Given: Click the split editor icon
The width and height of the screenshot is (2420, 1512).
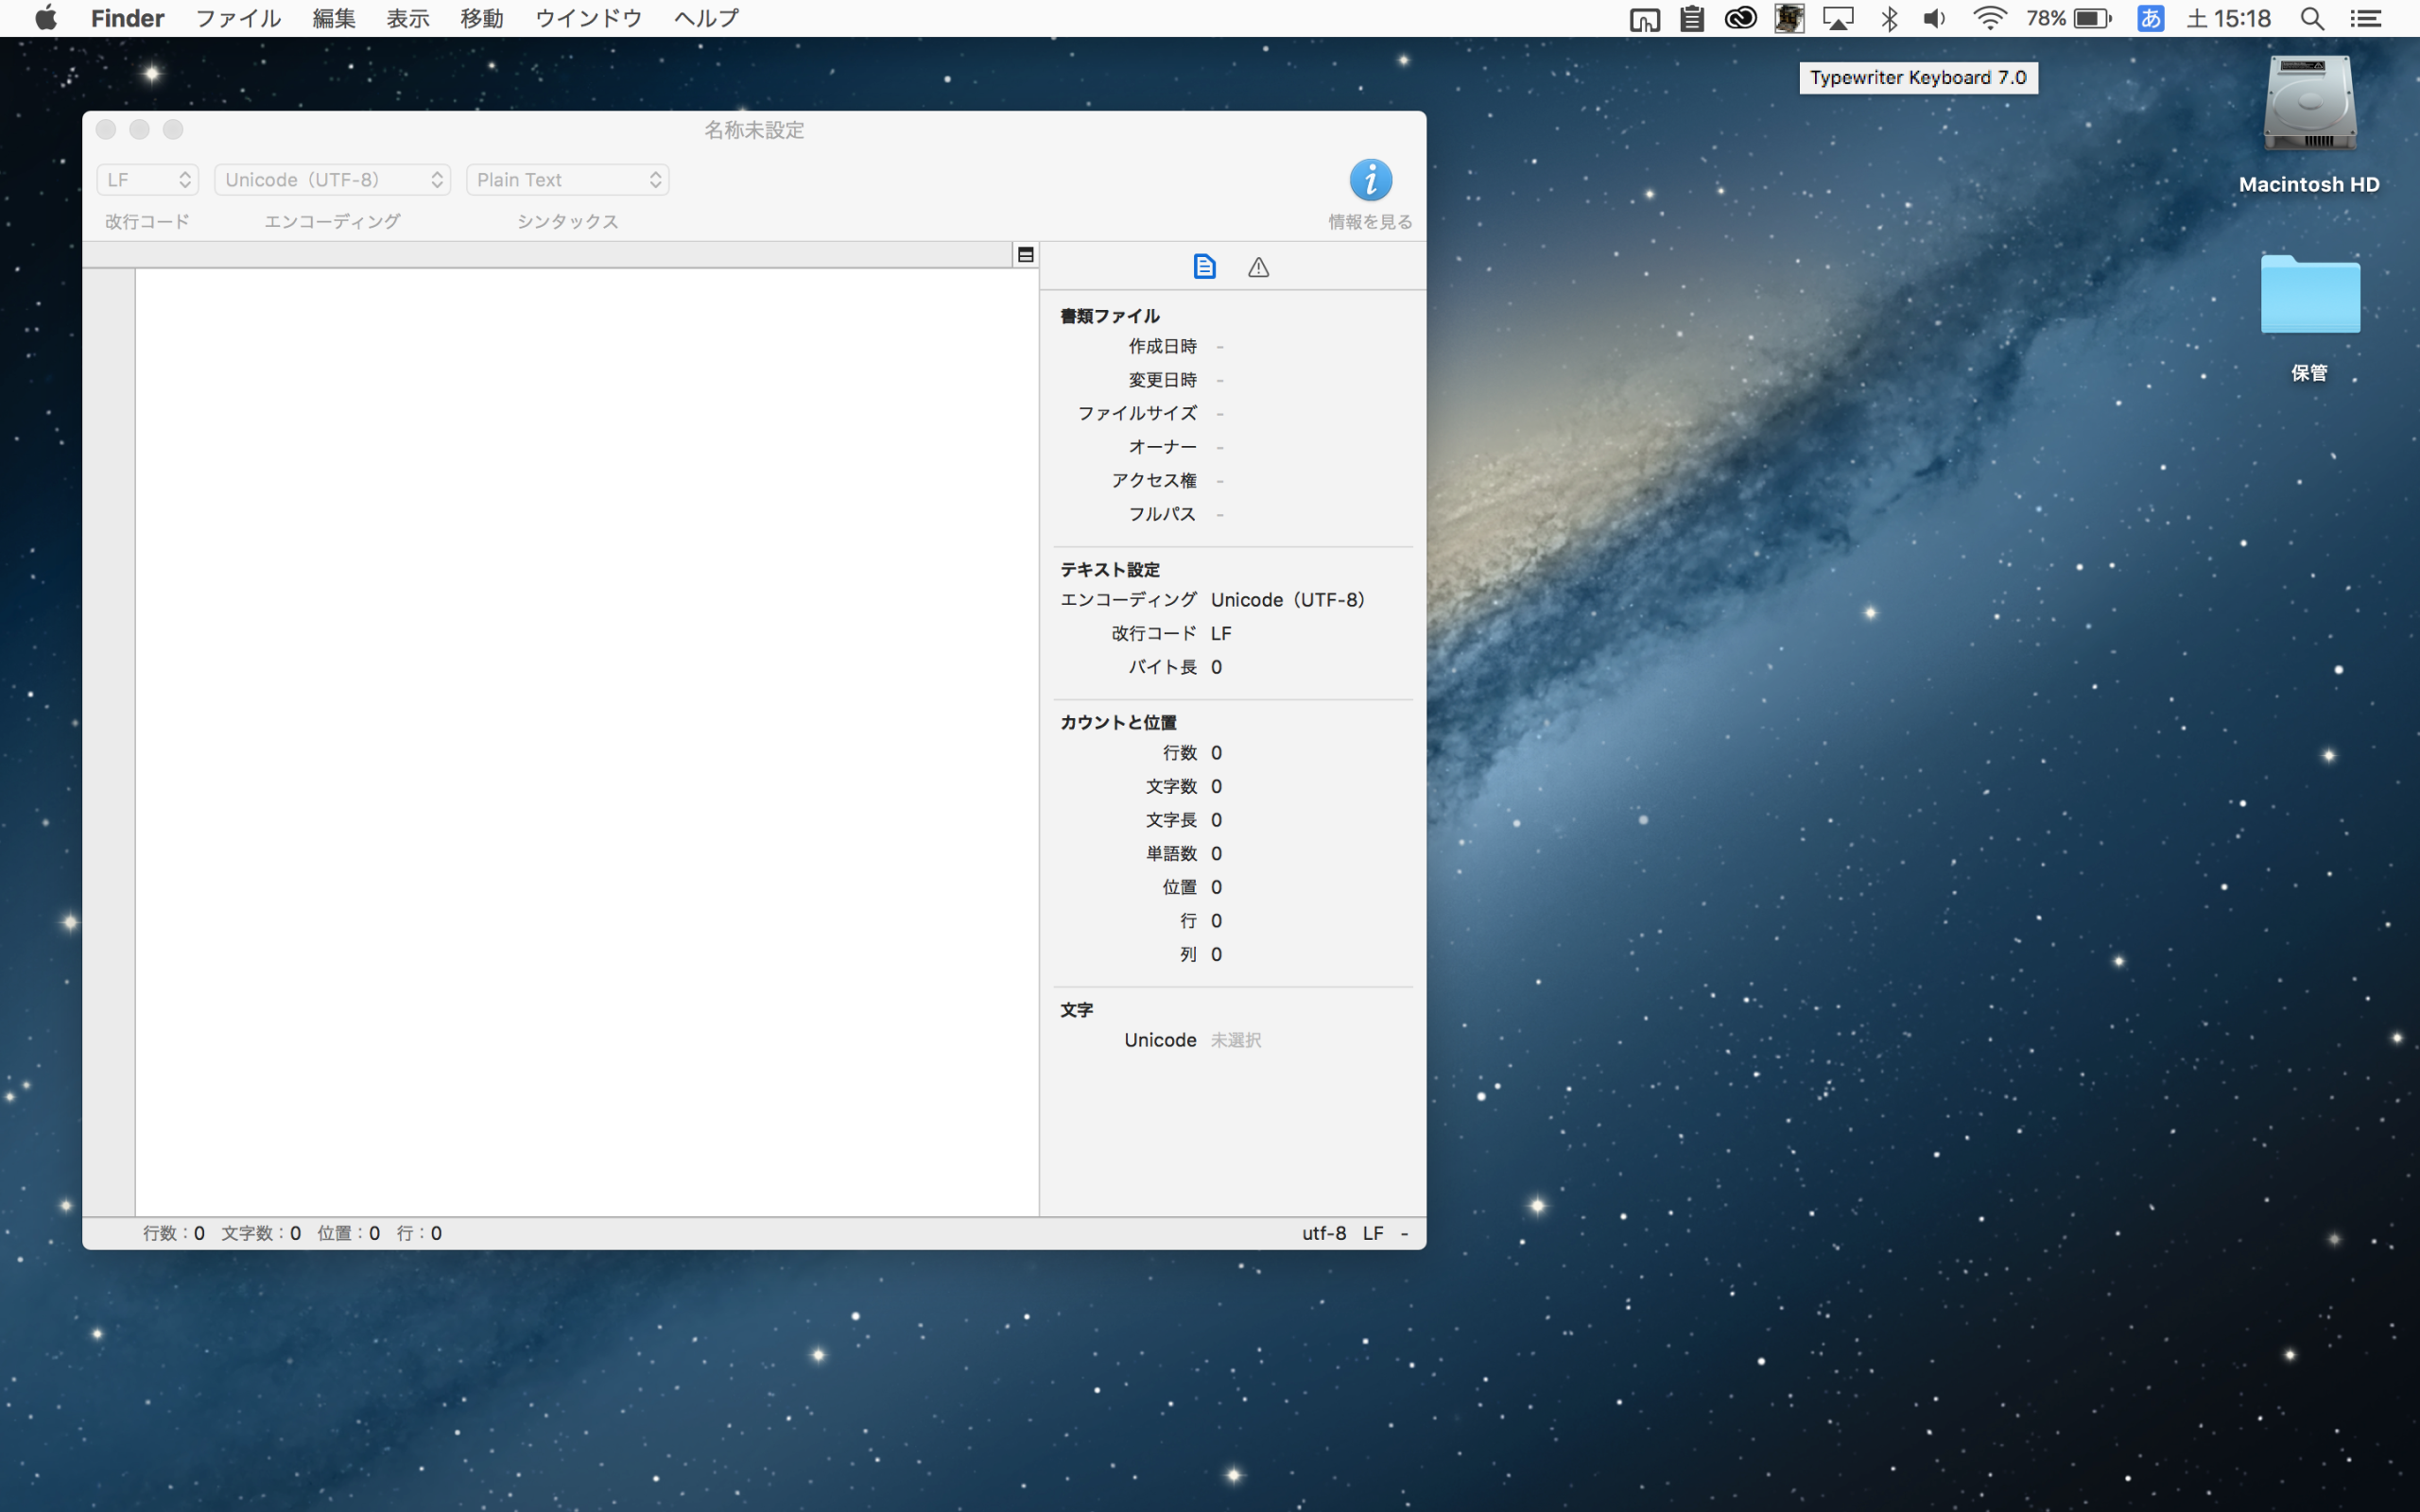Looking at the screenshot, I should tap(1025, 255).
